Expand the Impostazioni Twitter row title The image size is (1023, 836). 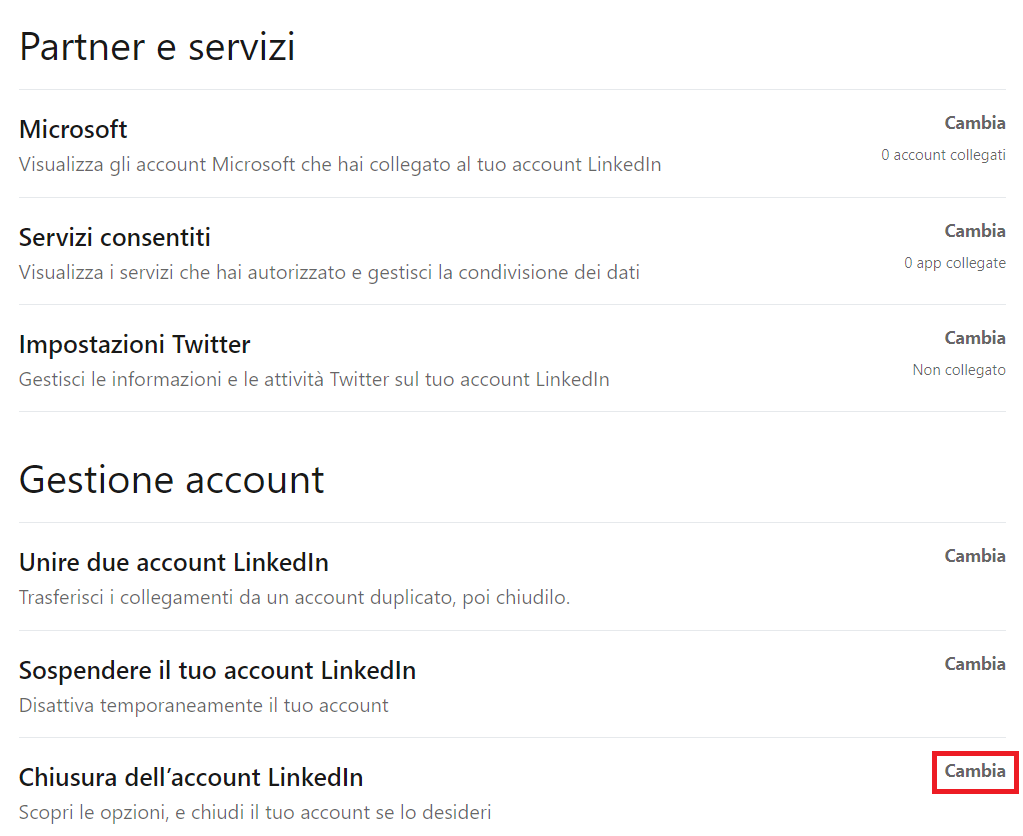click(134, 345)
